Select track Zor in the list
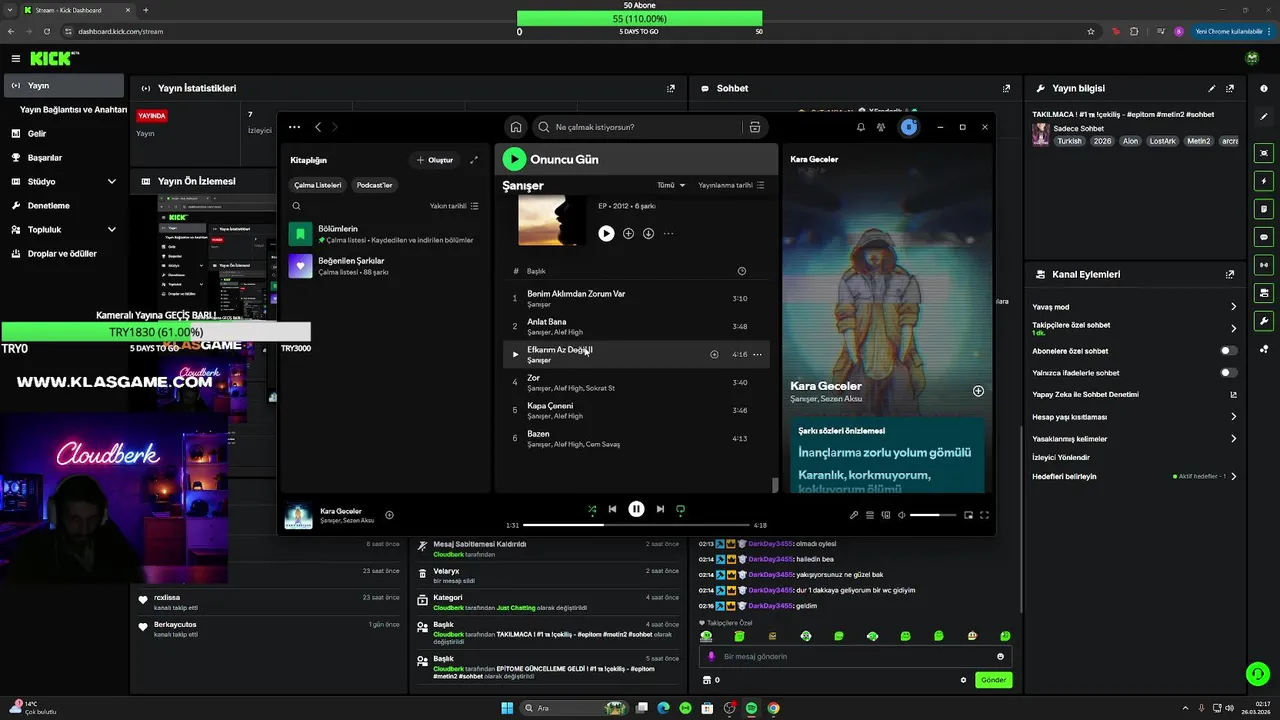 (x=636, y=382)
